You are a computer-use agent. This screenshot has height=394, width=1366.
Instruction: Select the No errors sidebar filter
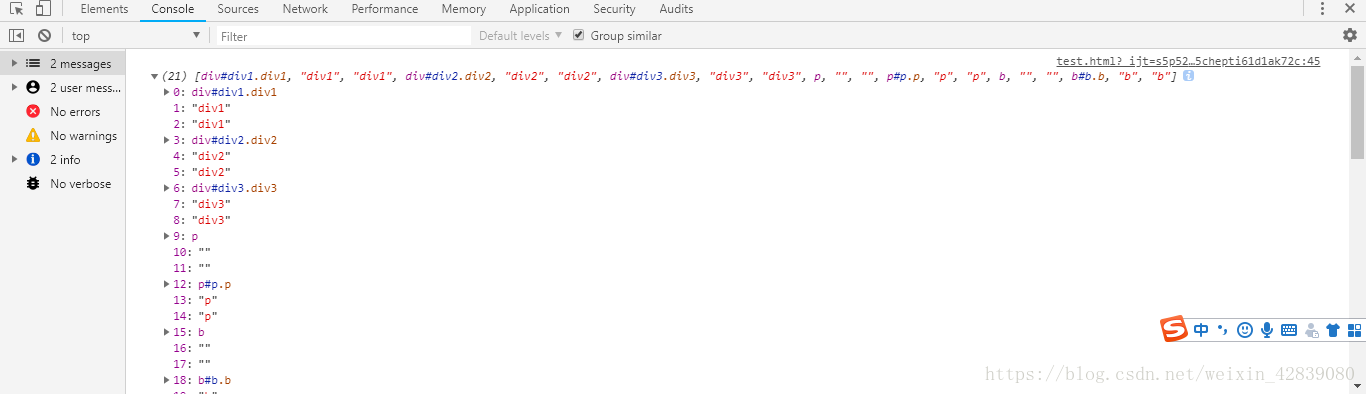click(63, 112)
